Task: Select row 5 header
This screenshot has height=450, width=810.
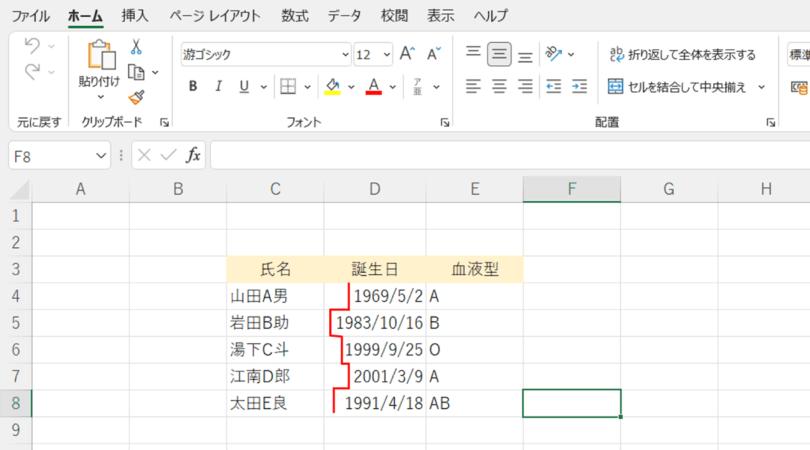Action: click(15, 323)
